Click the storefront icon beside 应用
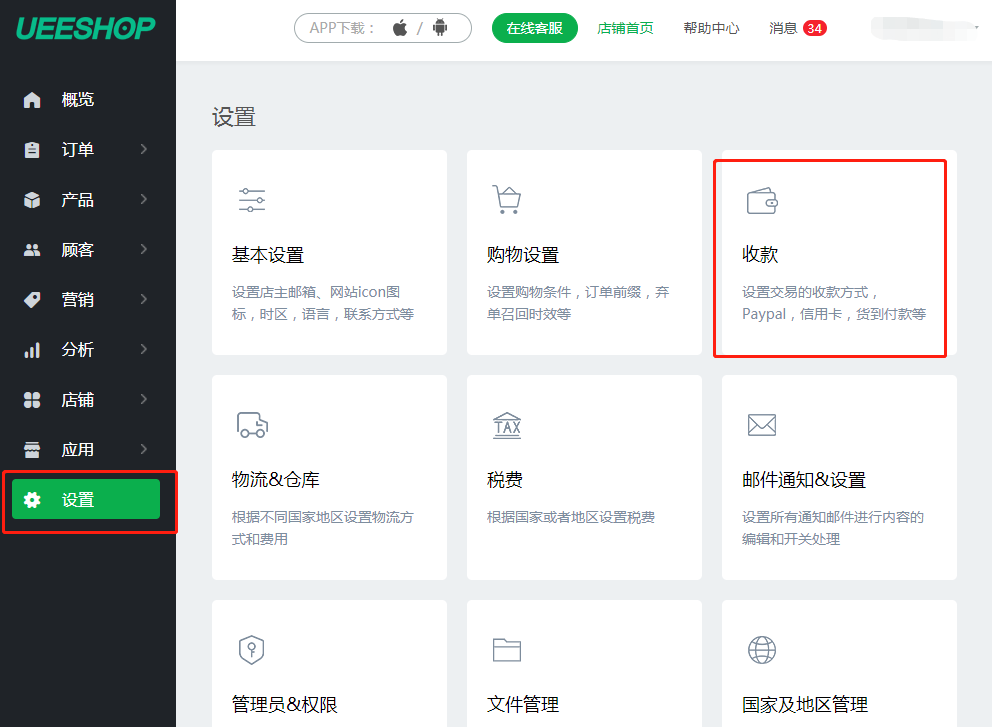The image size is (992, 727). 32,450
